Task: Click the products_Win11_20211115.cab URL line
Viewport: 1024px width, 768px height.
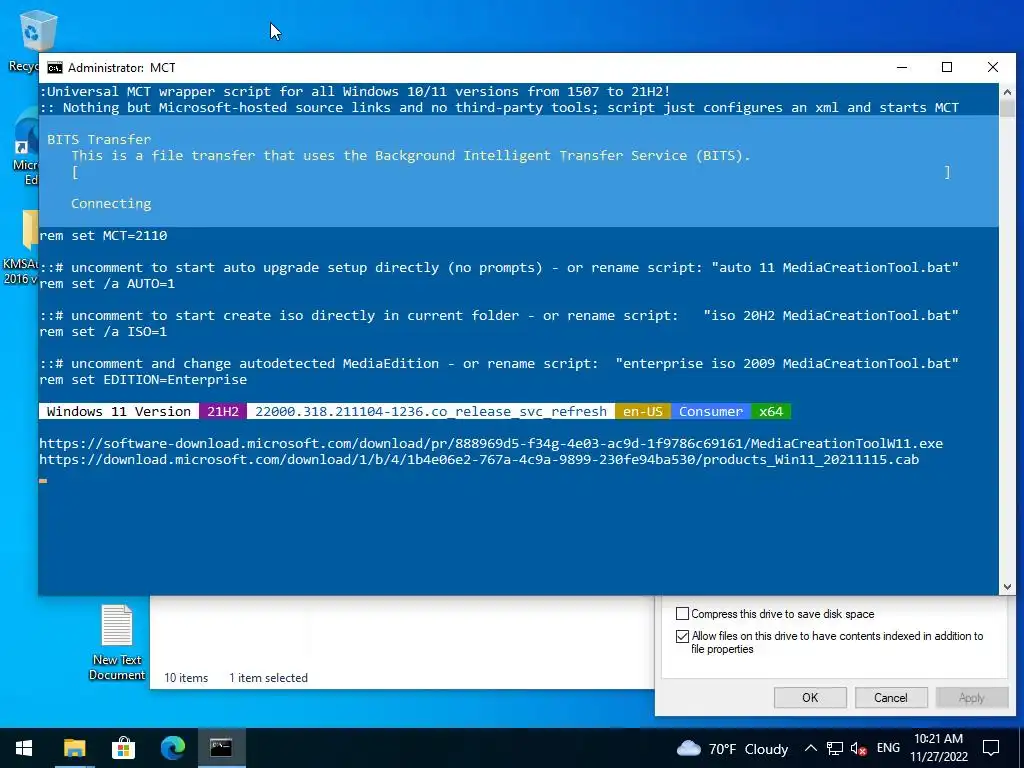Action: pos(479,460)
